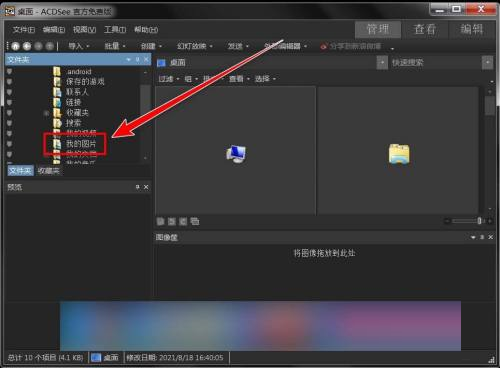Open the 组 group dropdown
The width and height of the screenshot is (500, 368).
pyautogui.click(x=191, y=79)
